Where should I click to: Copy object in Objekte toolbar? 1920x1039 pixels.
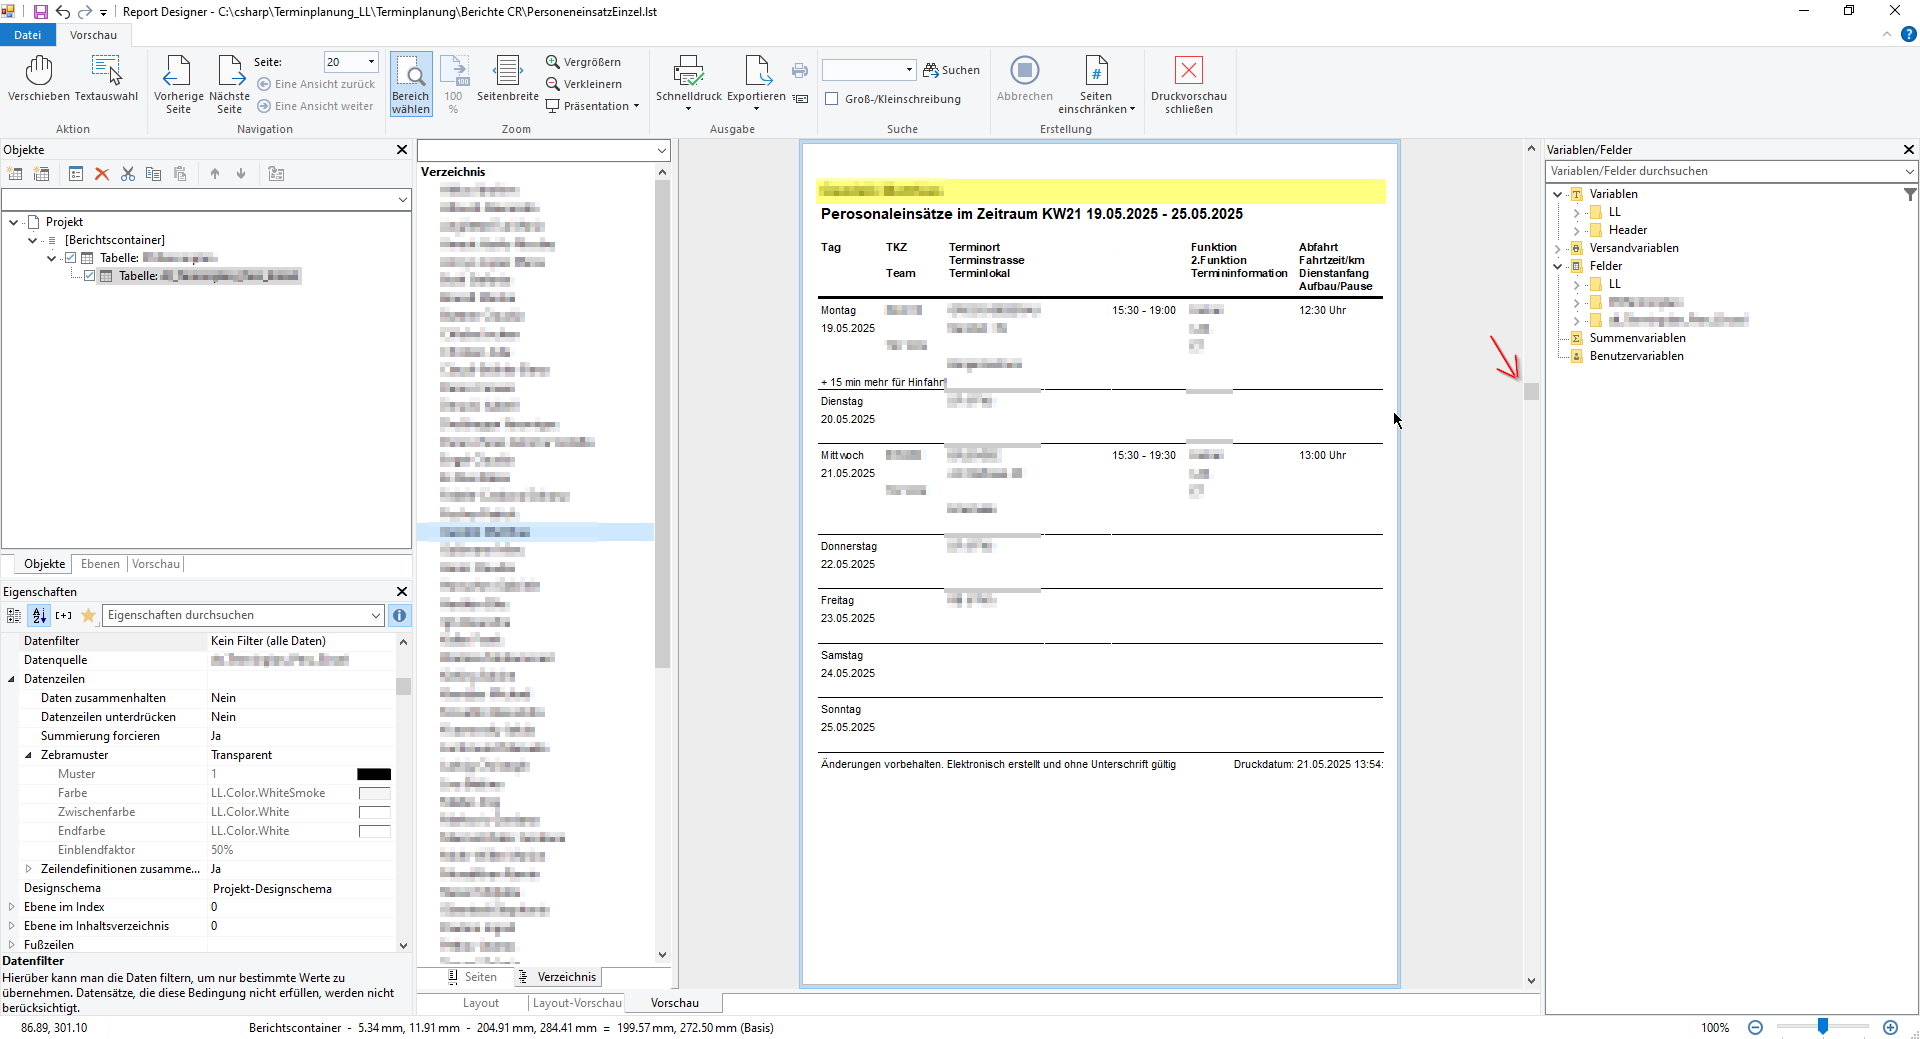click(x=154, y=174)
